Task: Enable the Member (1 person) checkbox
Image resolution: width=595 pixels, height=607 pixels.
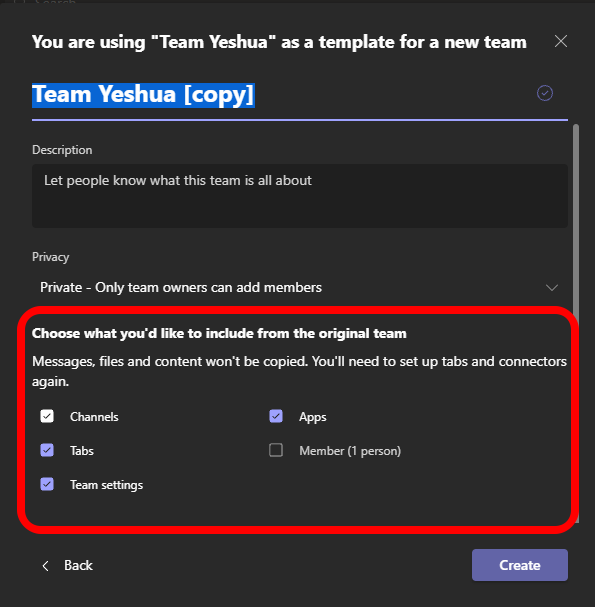Action: 276,450
